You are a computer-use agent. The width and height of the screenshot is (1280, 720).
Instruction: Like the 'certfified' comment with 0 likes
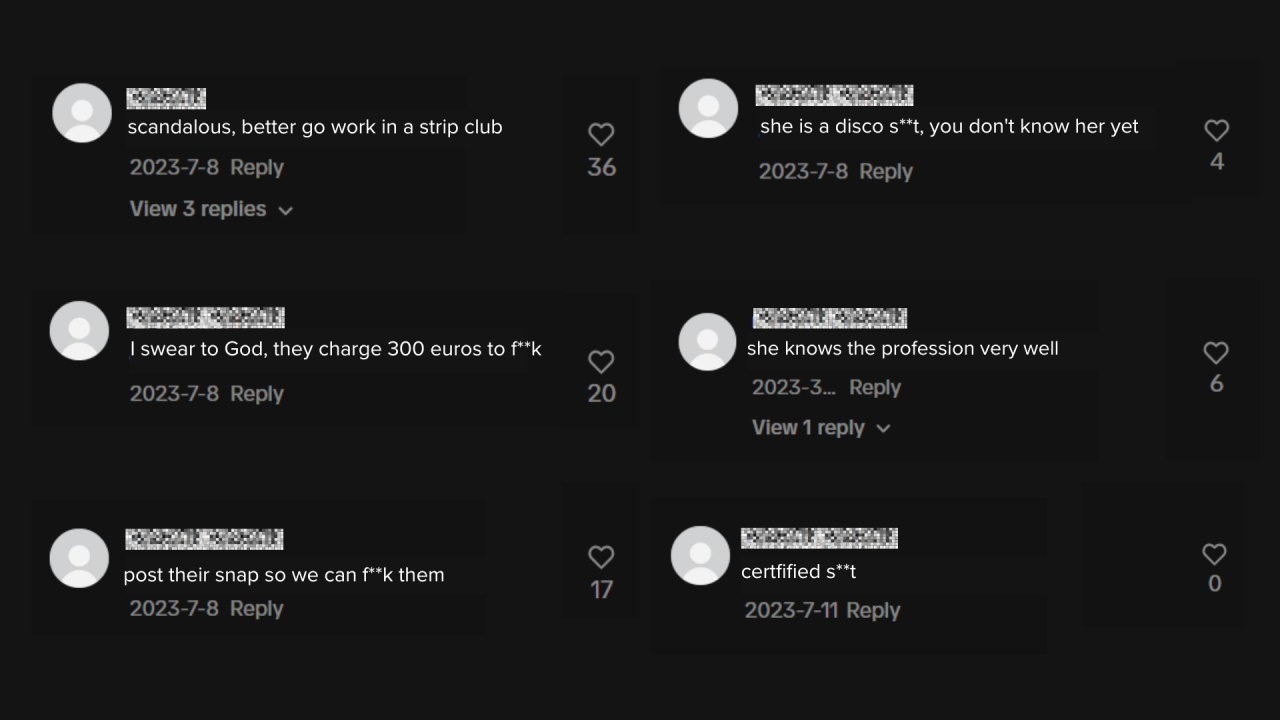coord(1214,554)
